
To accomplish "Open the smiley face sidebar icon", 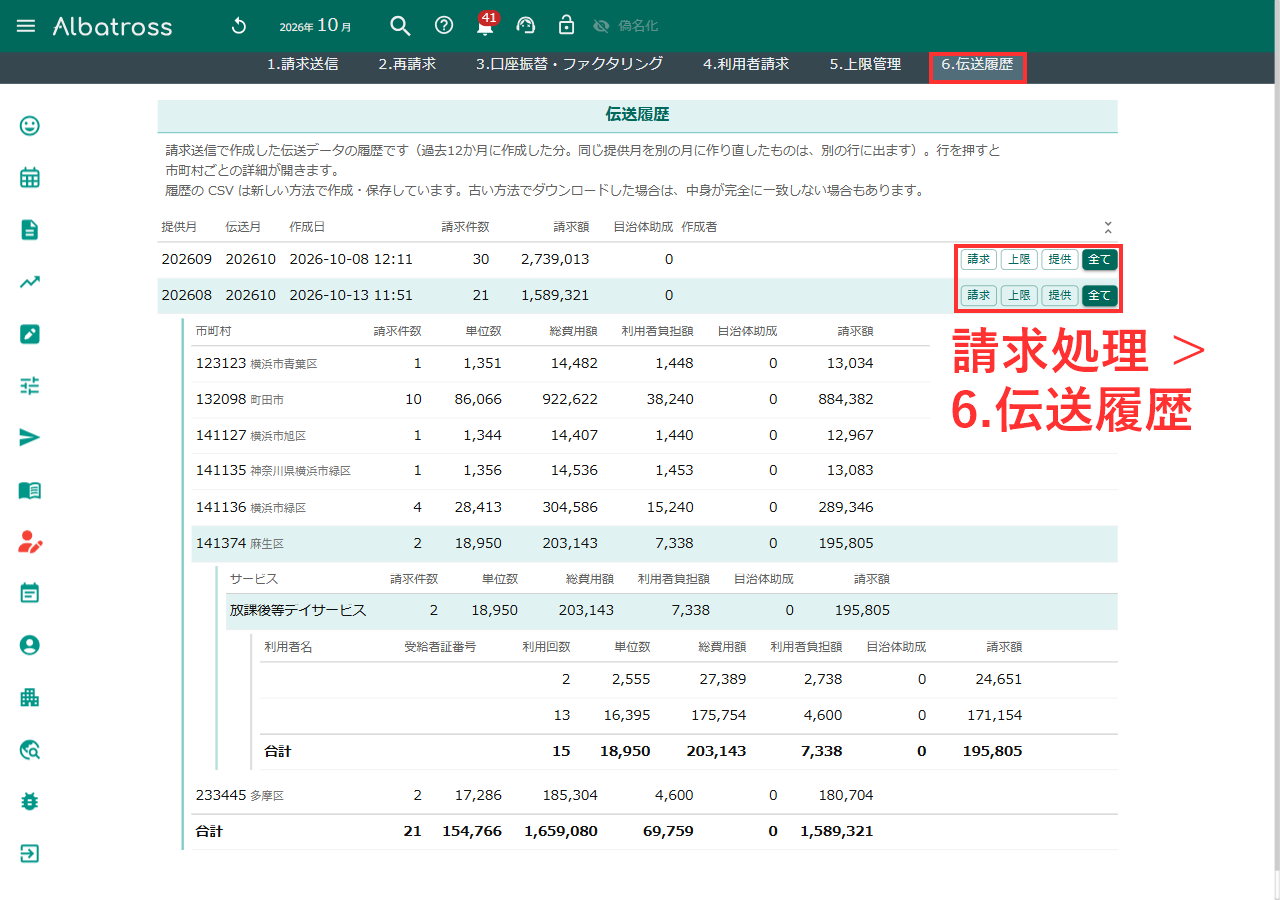I will pos(30,126).
